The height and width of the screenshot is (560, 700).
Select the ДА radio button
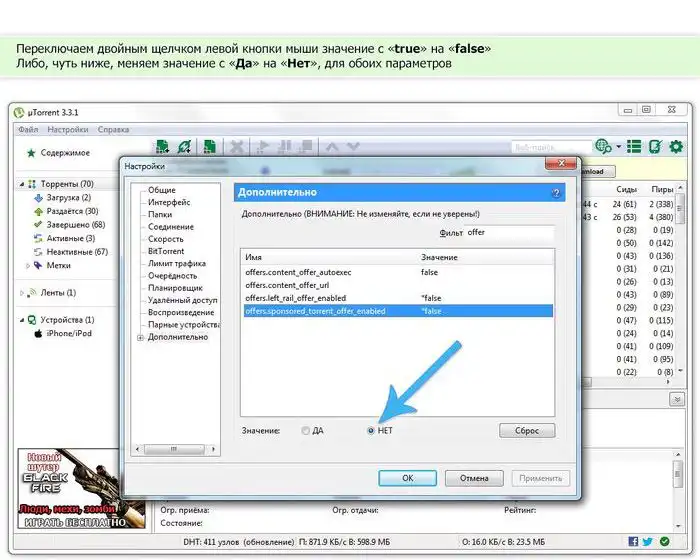(x=306, y=431)
